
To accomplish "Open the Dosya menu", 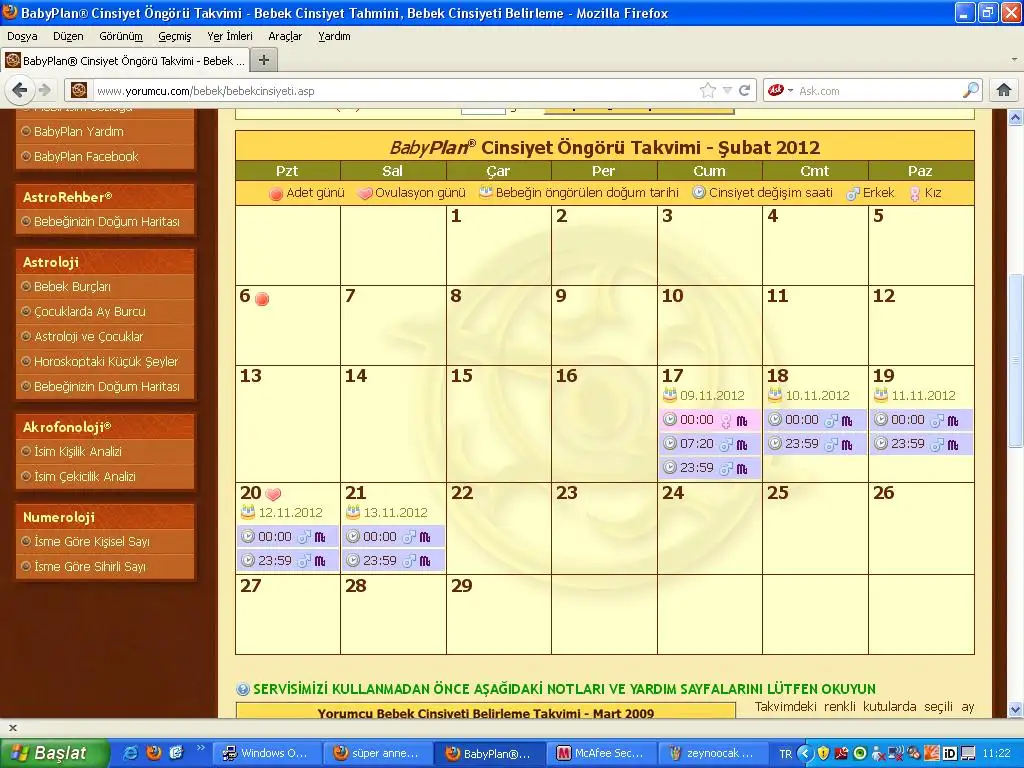I will (x=22, y=36).
